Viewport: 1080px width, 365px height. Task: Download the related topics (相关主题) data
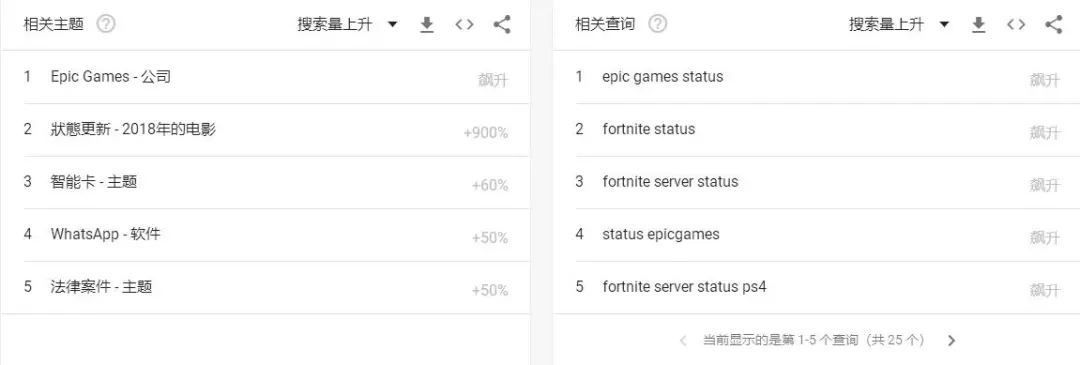(427, 25)
